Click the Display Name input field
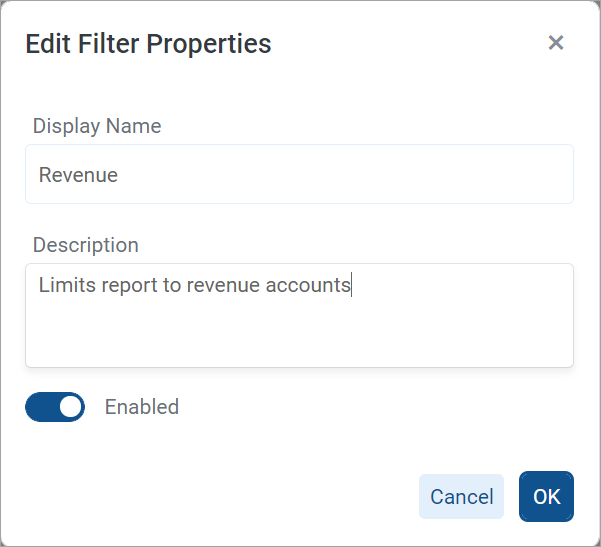The width and height of the screenshot is (601, 547). click(299, 174)
